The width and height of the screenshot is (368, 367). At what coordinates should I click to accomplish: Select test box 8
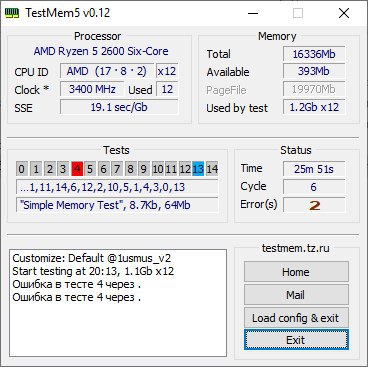[x=130, y=169]
